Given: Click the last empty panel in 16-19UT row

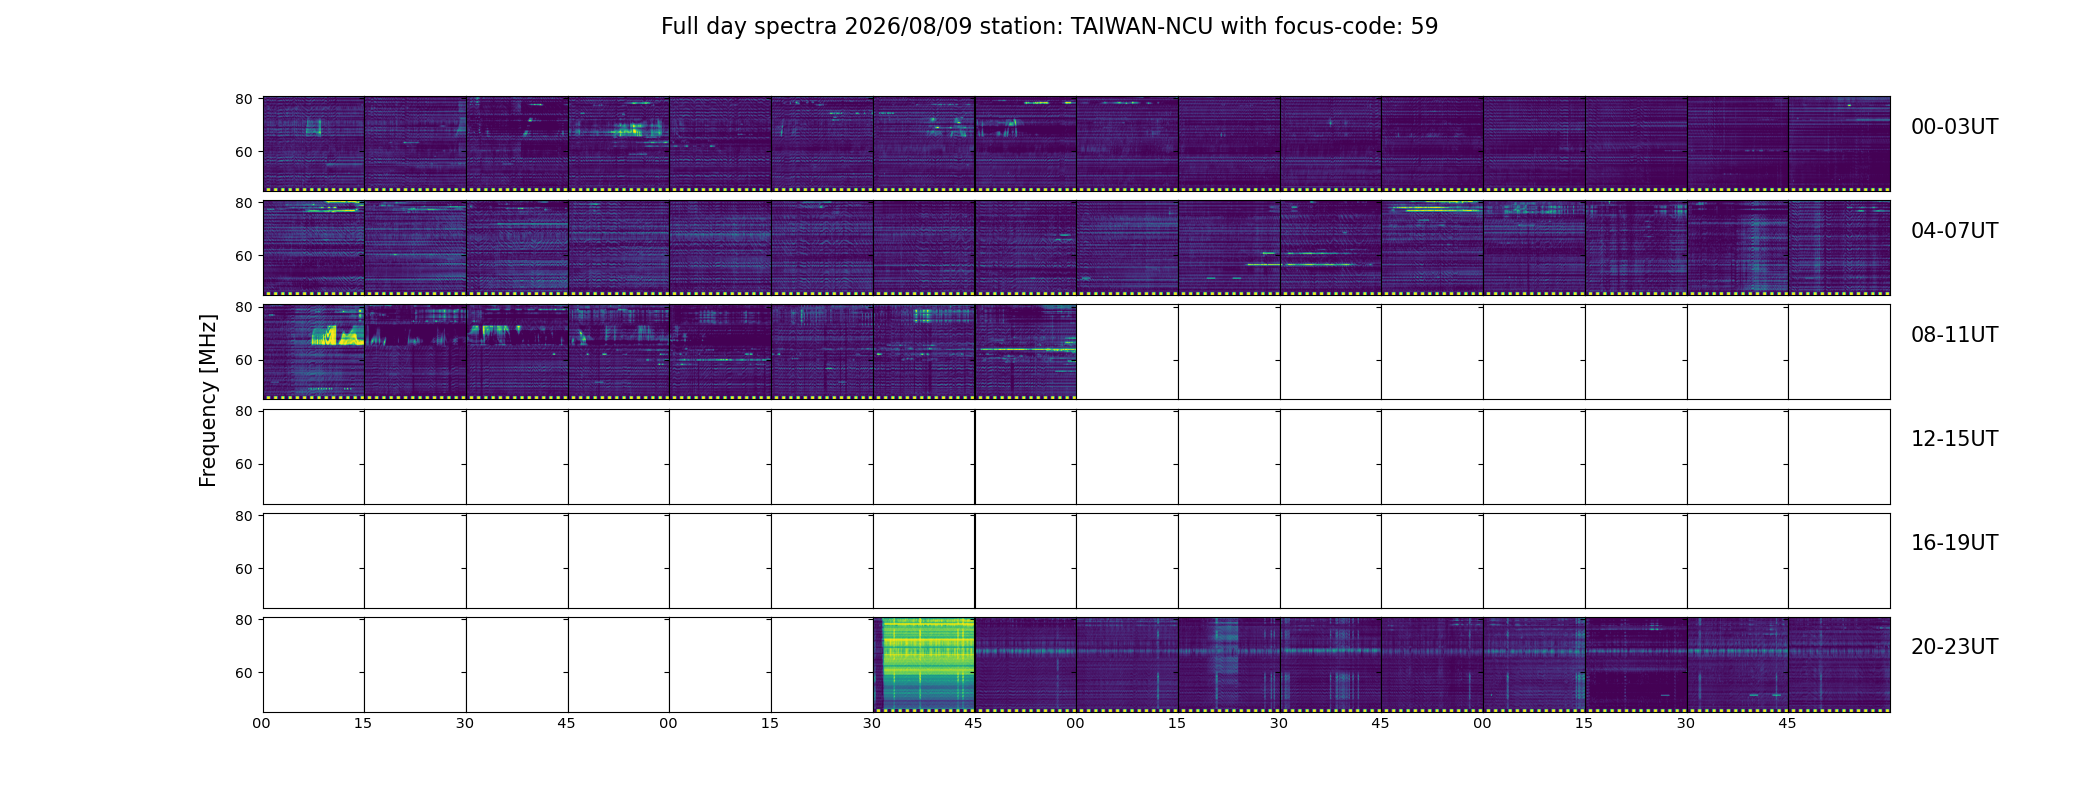Looking at the screenshot, I should click(x=1839, y=561).
